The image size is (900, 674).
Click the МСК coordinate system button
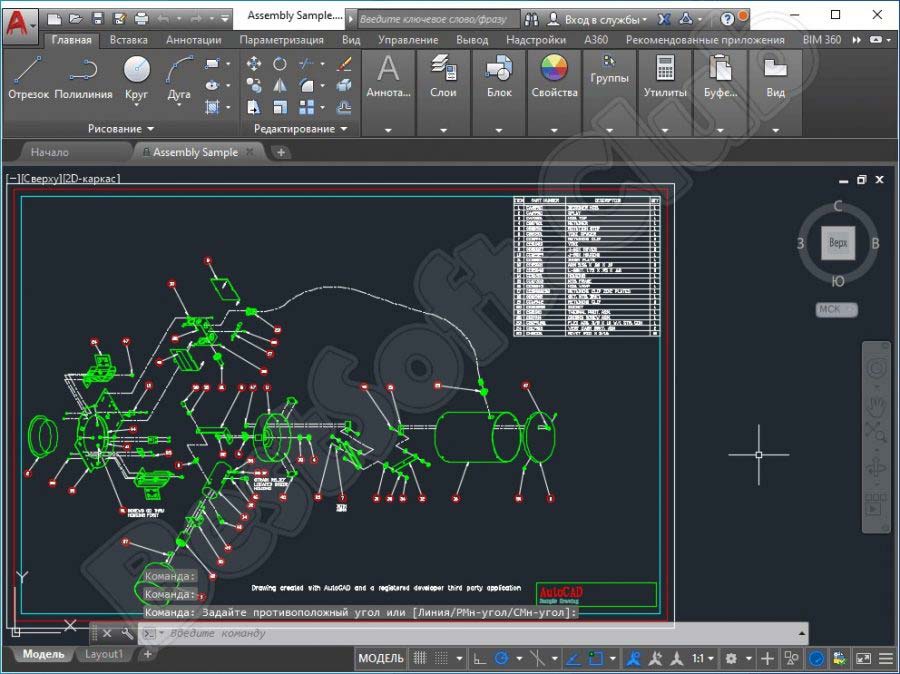pos(836,309)
